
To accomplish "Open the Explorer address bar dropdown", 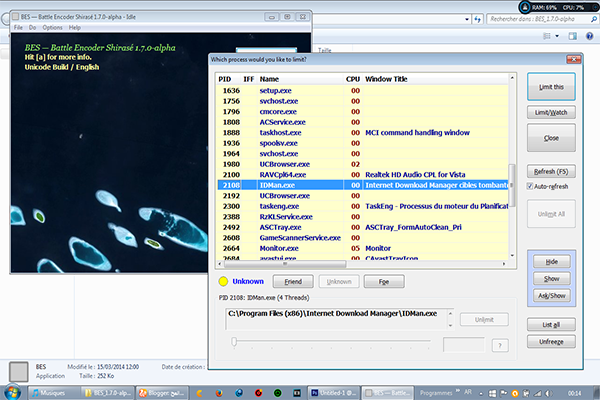I will [x=467, y=19].
